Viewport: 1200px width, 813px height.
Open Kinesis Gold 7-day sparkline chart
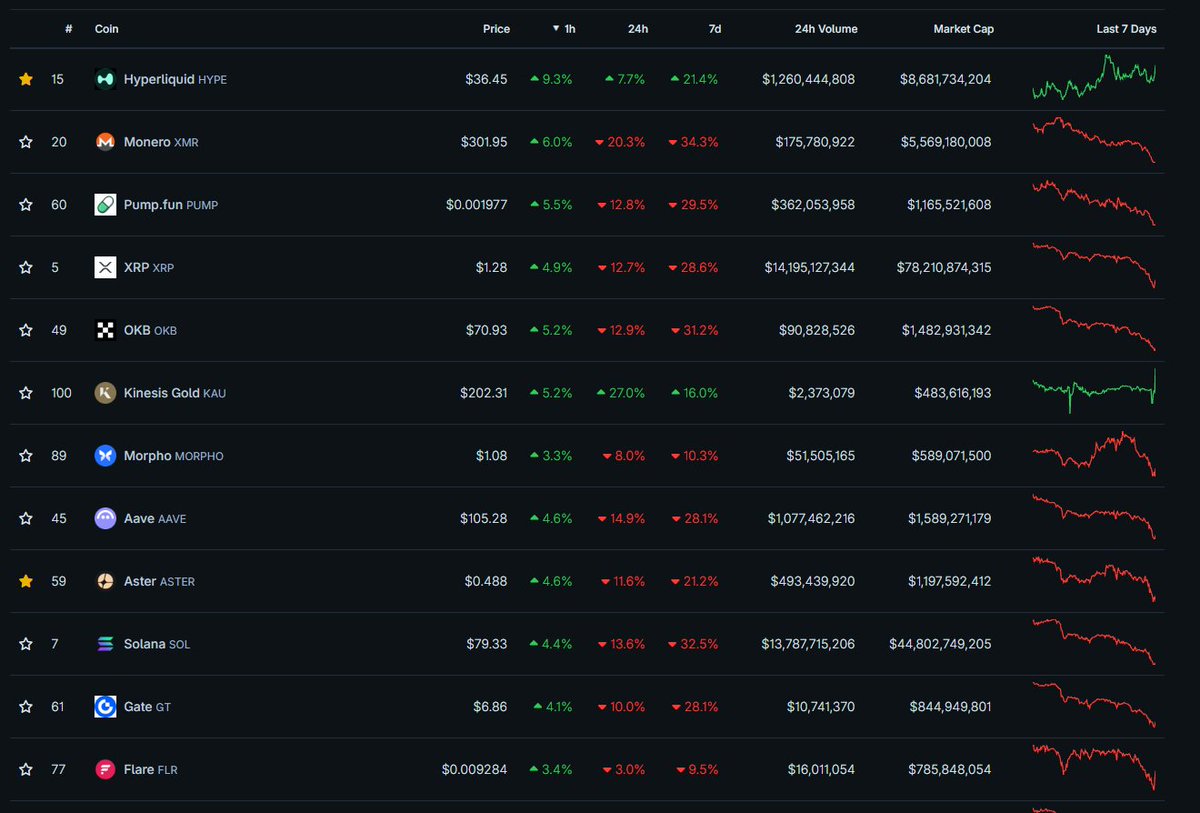click(1094, 390)
